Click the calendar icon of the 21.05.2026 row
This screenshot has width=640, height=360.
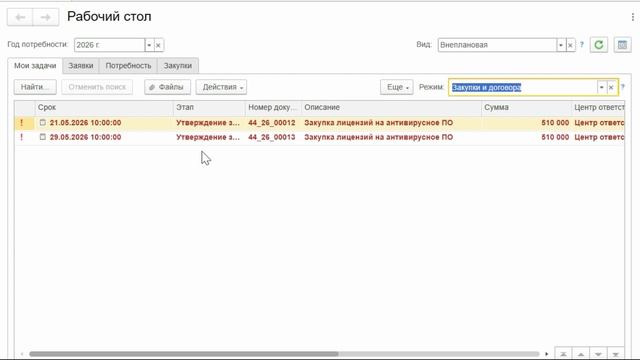tap(42, 122)
